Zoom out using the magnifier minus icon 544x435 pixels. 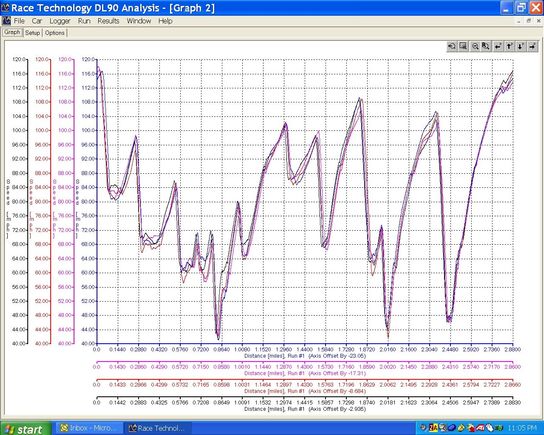[x=475, y=46]
